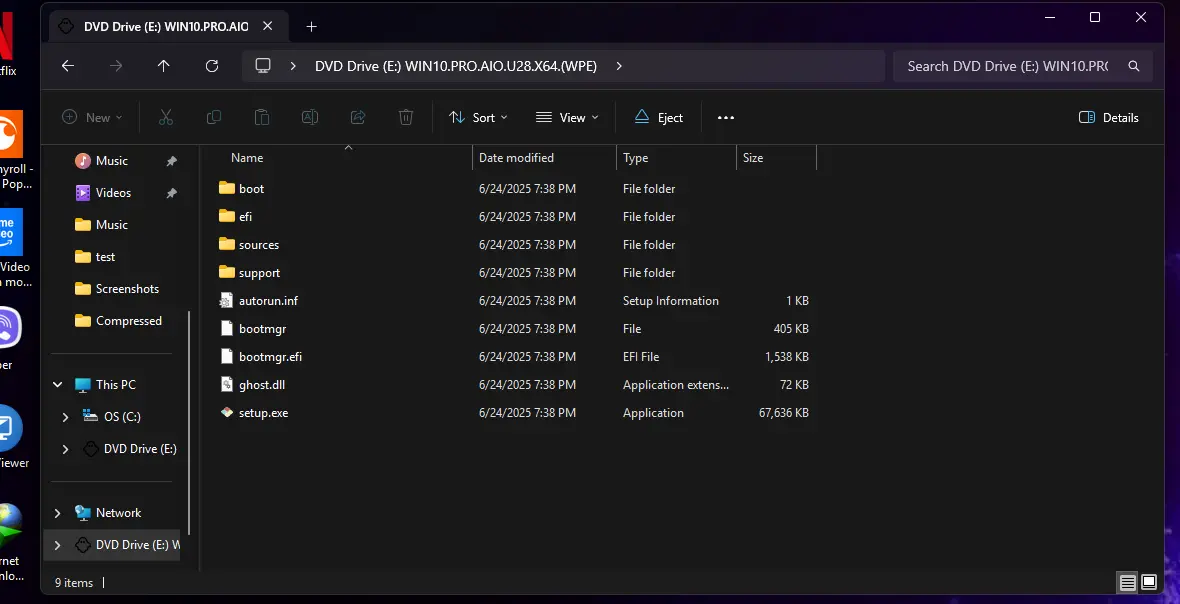Open the See more ellipsis menu
Image resolution: width=1180 pixels, height=604 pixels.
(x=725, y=117)
